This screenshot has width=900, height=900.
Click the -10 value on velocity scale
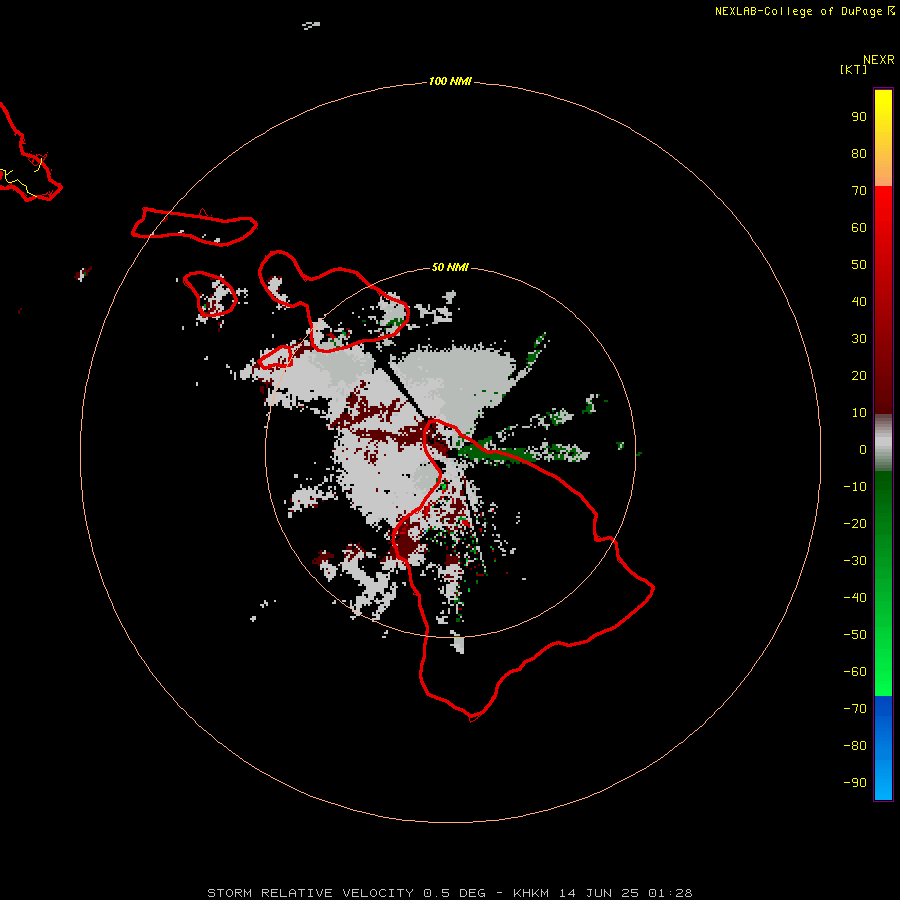point(855,487)
